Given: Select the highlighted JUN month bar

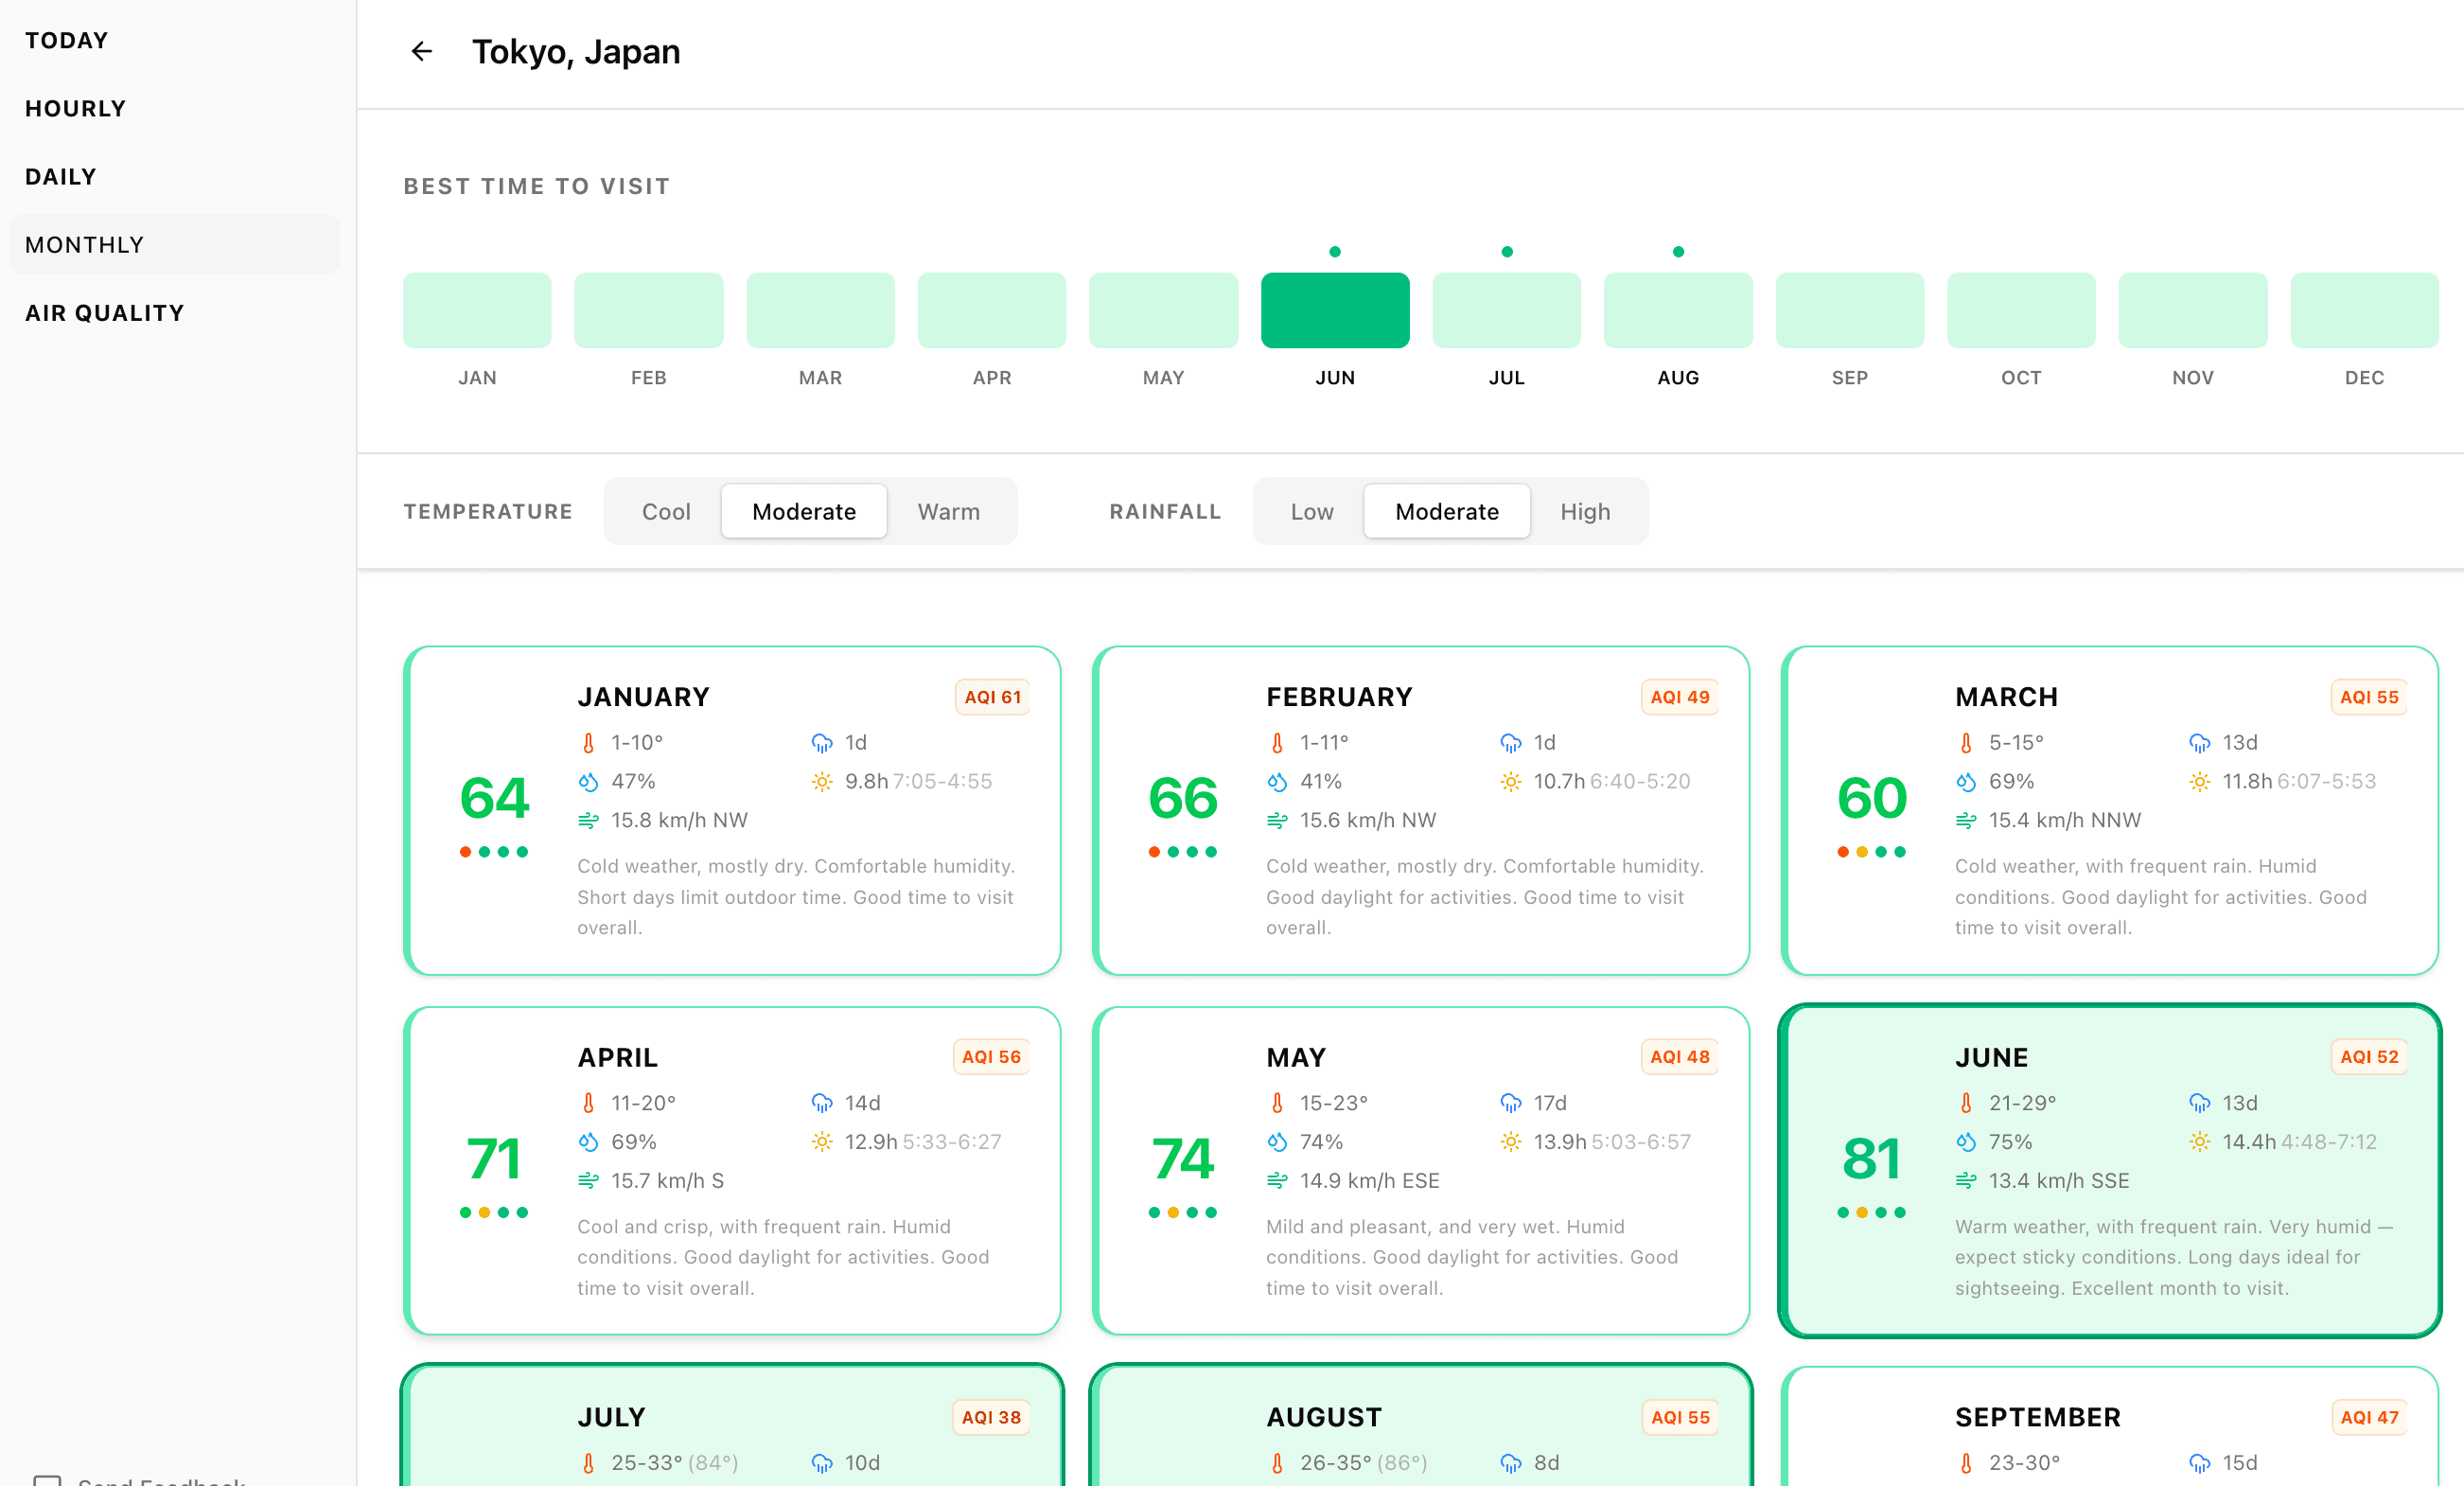Looking at the screenshot, I should (x=1334, y=310).
